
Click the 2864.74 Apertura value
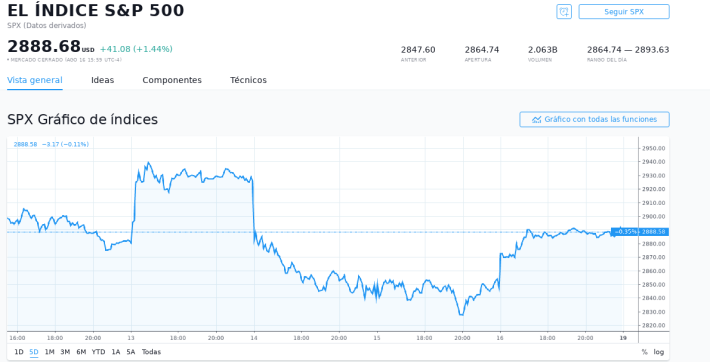pyautogui.click(x=482, y=50)
